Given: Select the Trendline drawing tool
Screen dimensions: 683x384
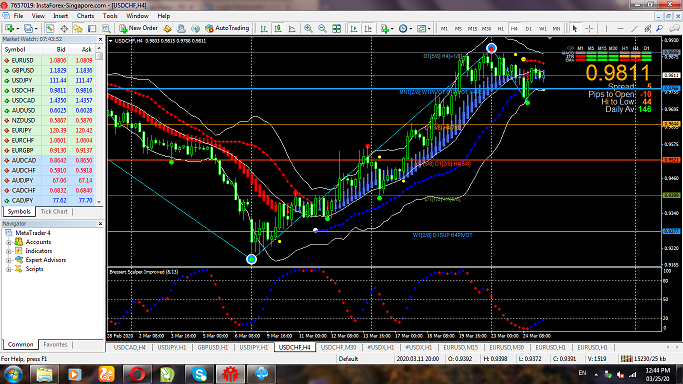Looking at the screenshot, I should tap(634, 28).
